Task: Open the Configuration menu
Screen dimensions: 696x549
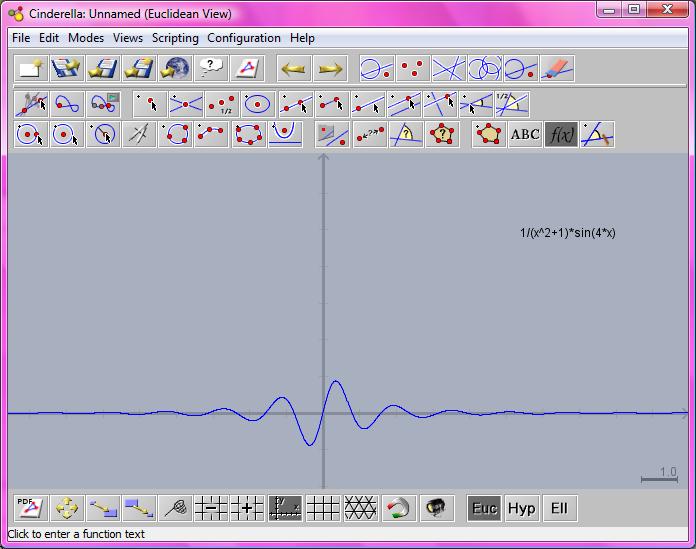Action: [244, 38]
